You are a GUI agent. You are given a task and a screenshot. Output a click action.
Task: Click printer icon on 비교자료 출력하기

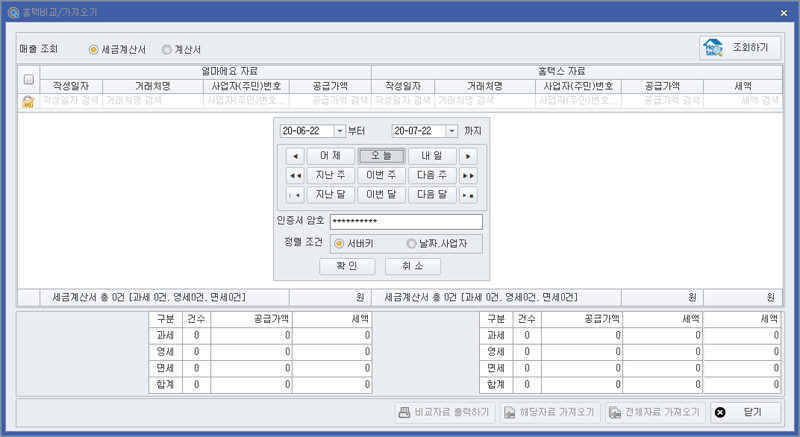coord(405,413)
